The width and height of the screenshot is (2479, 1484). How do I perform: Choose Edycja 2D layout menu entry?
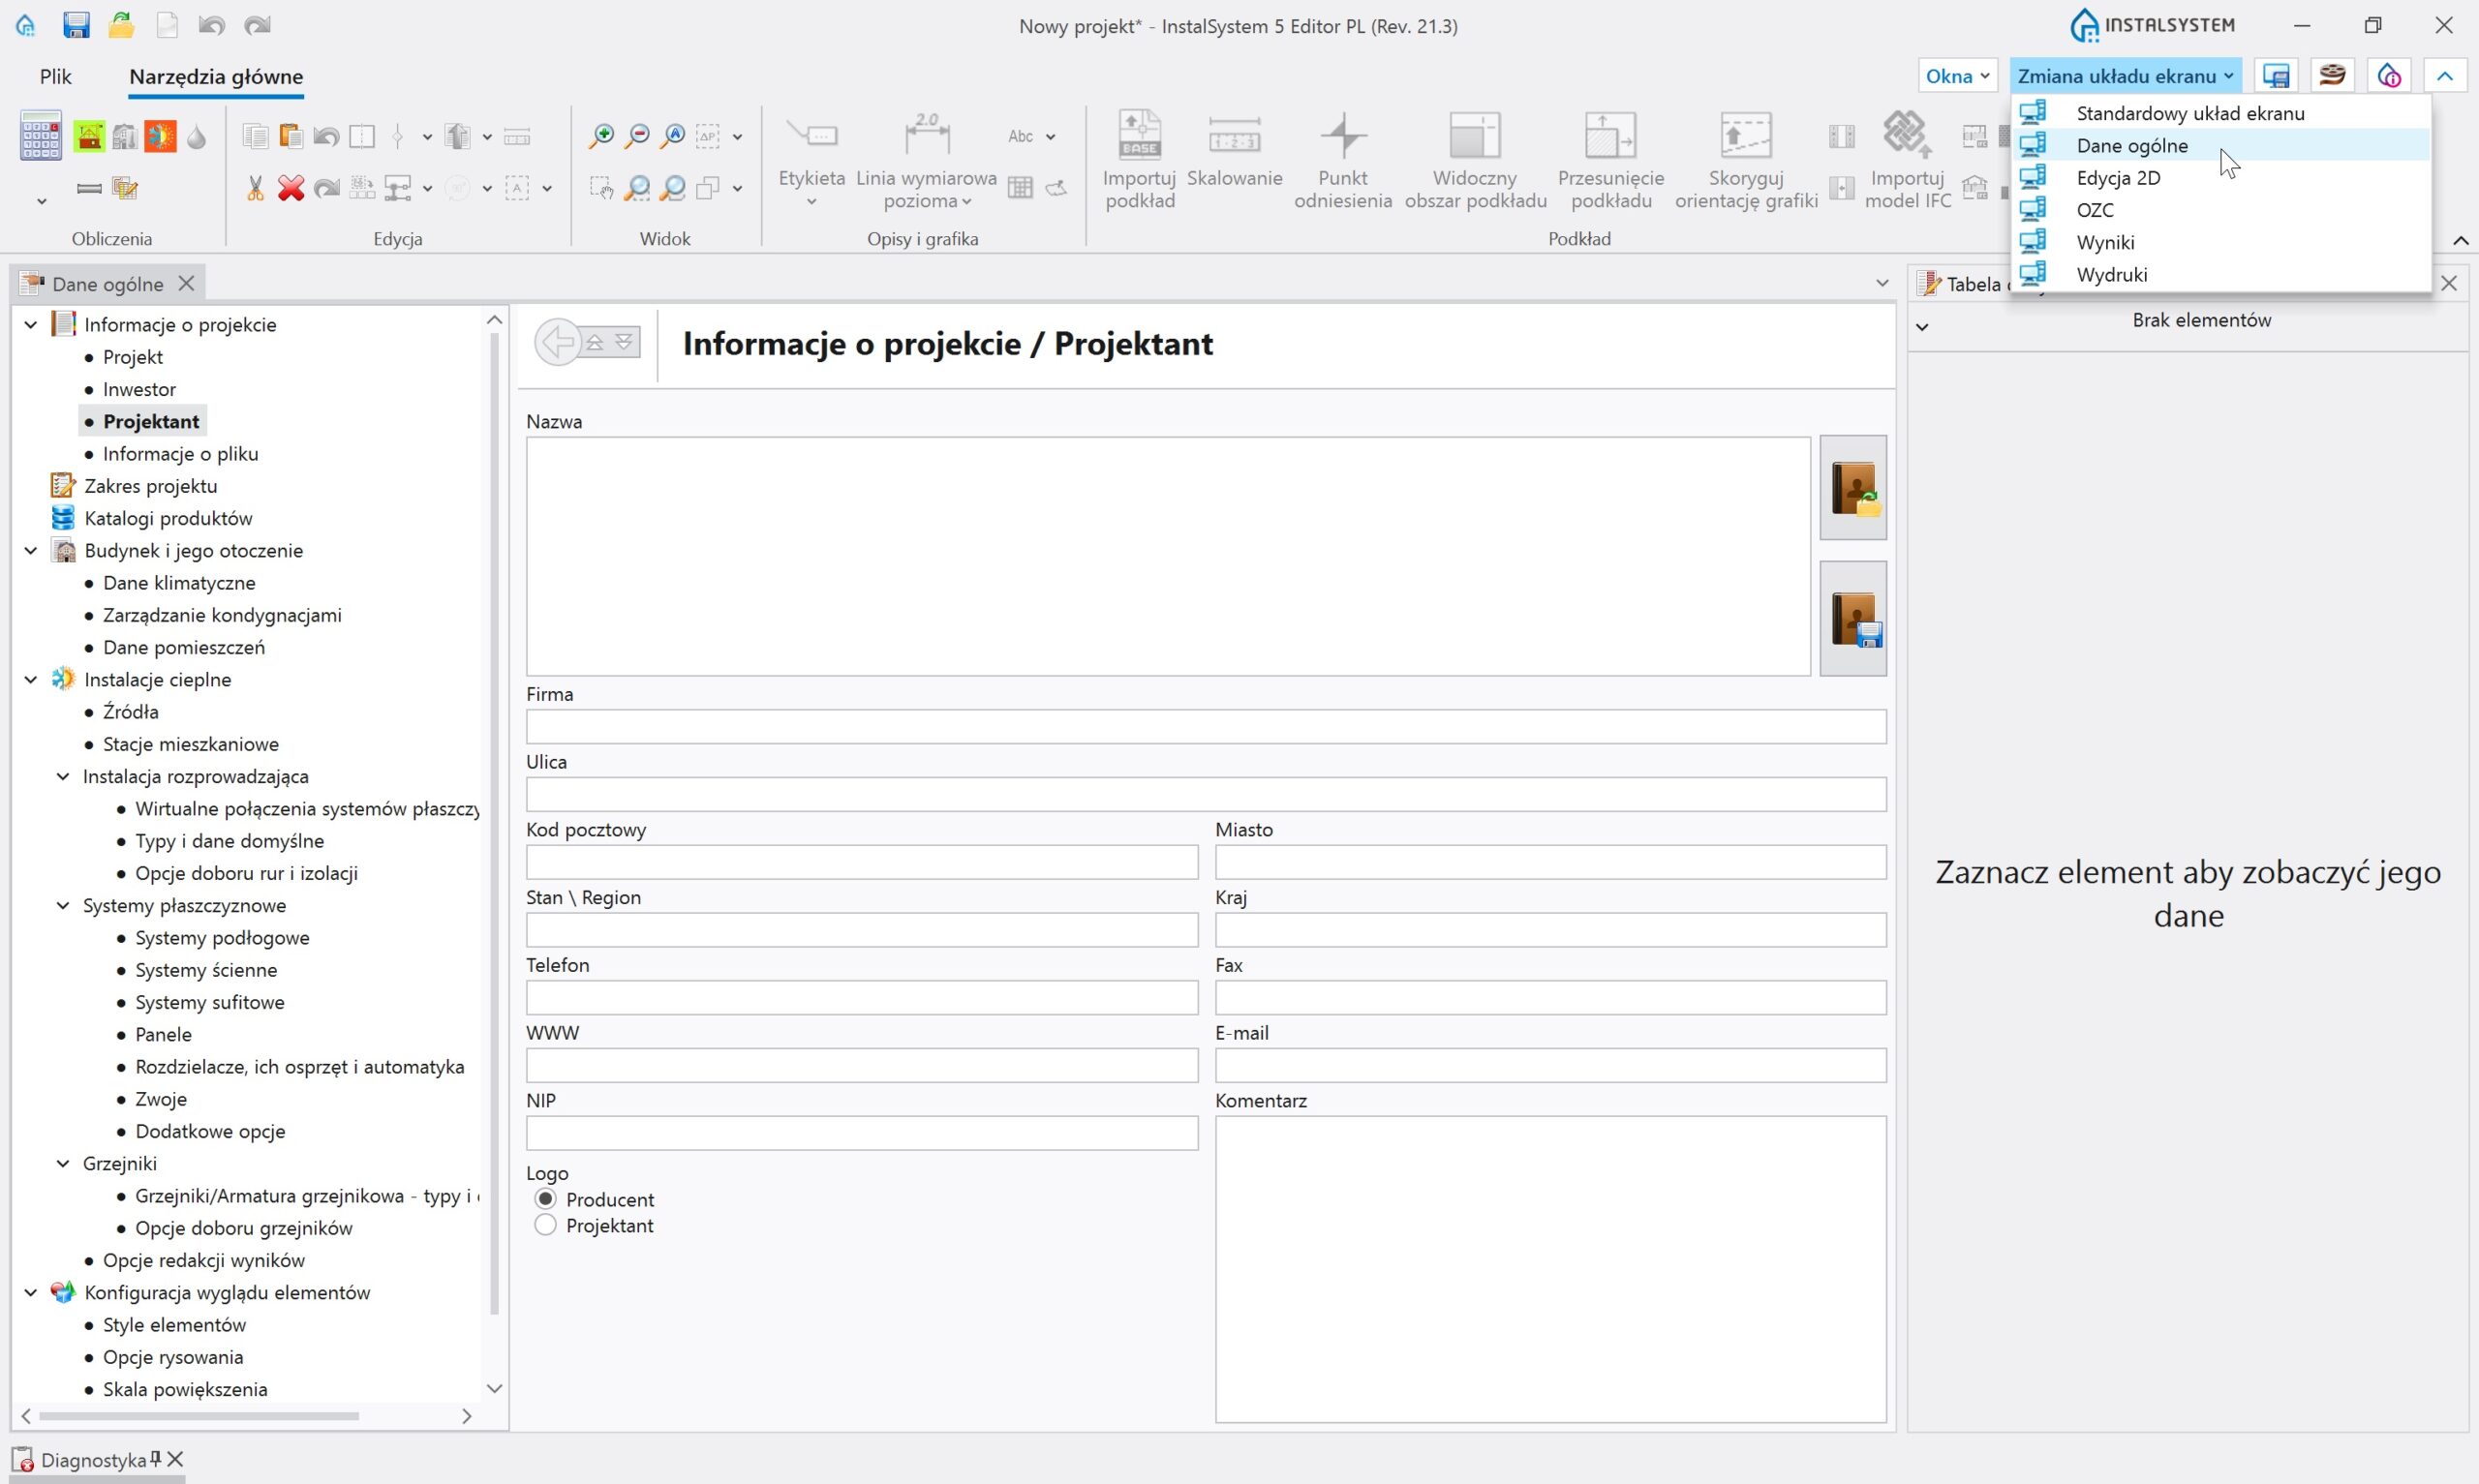2220,177
